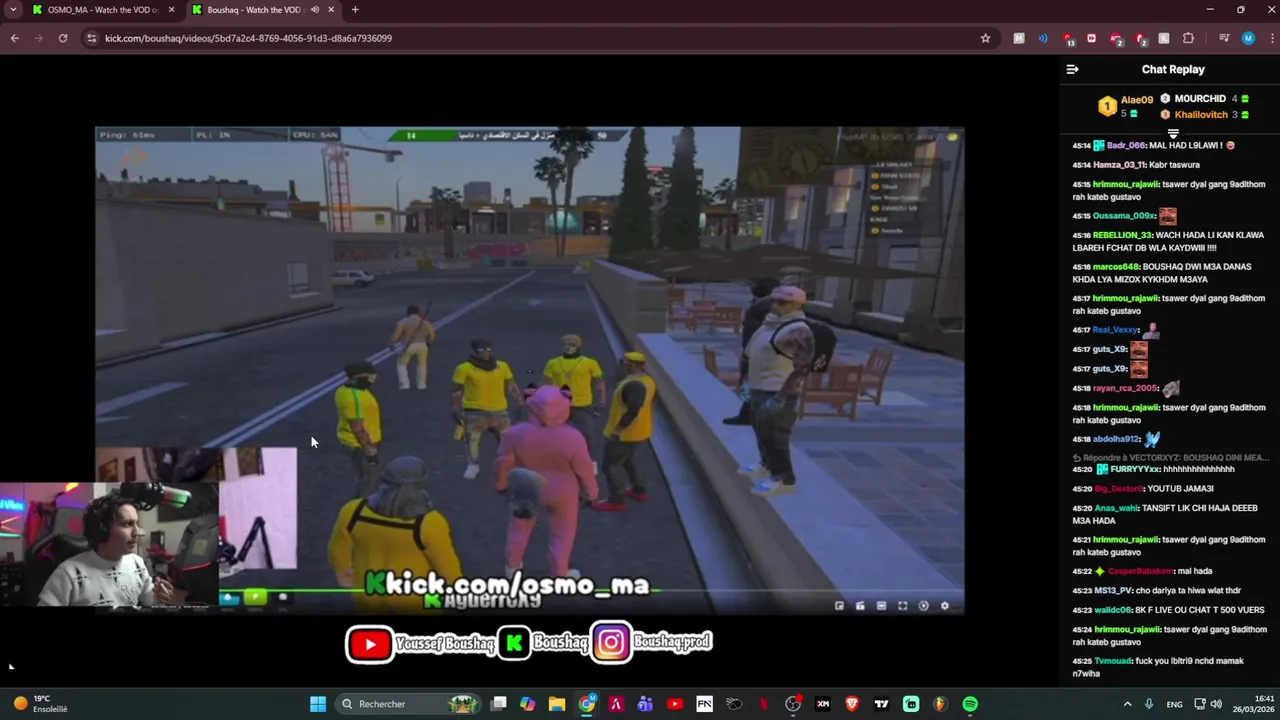
Task: Open playback speed control in player
Action: (923, 606)
